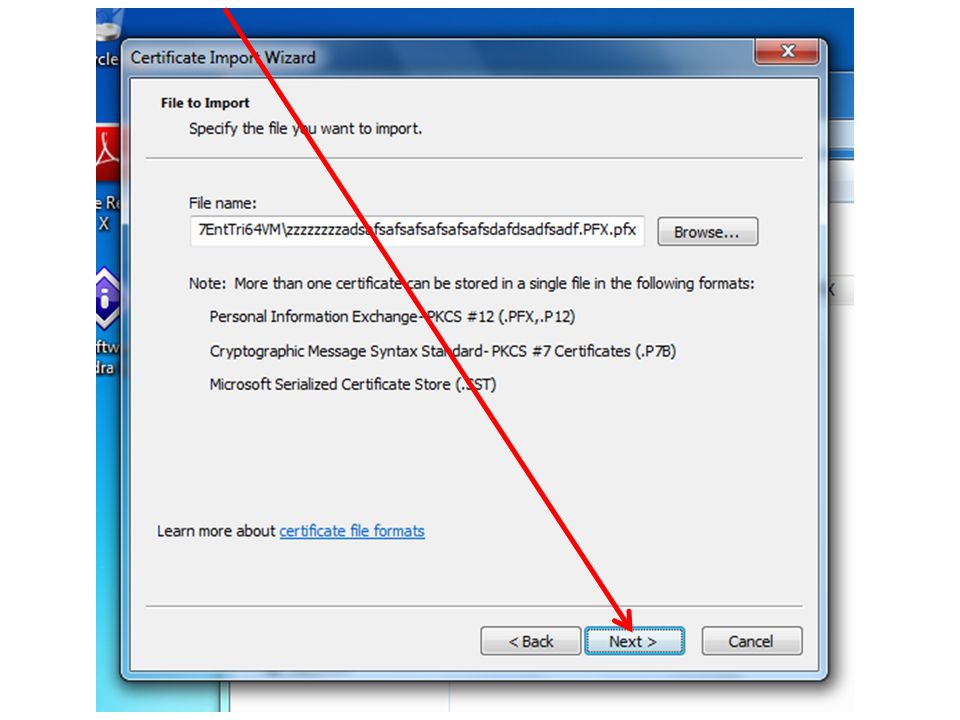Click the 'File name:' label
The width and height of the screenshot is (960, 720).
(222, 203)
